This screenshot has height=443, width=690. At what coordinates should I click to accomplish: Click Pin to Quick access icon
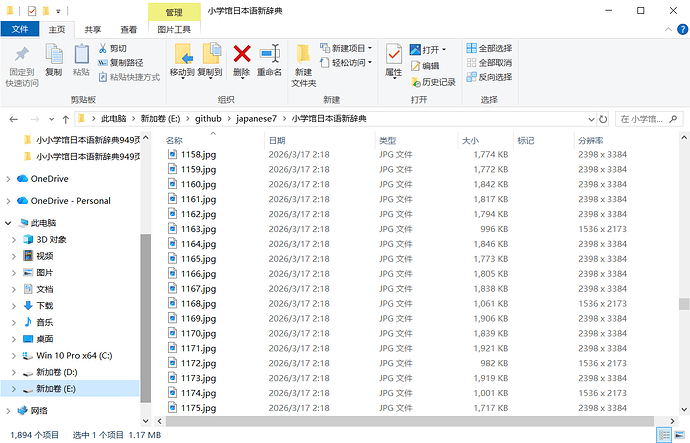pos(22,55)
